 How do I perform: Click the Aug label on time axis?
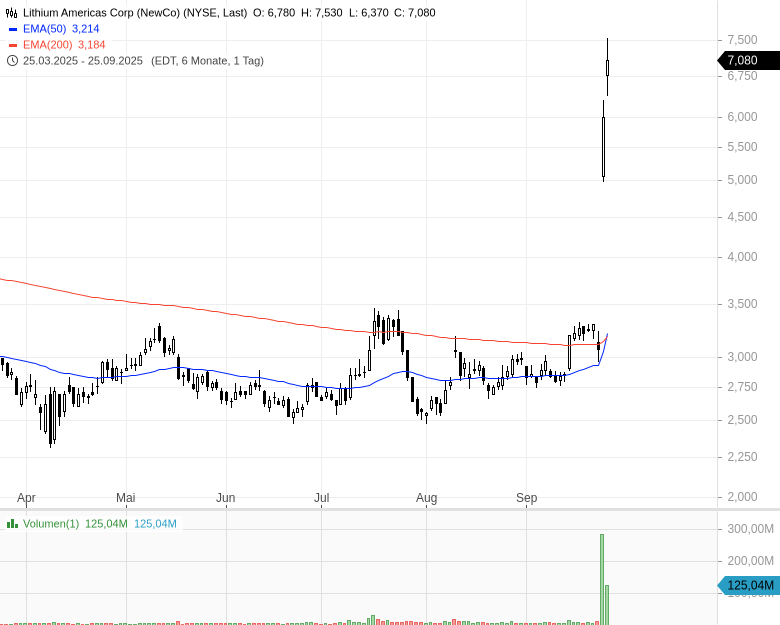[x=426, y=498]
